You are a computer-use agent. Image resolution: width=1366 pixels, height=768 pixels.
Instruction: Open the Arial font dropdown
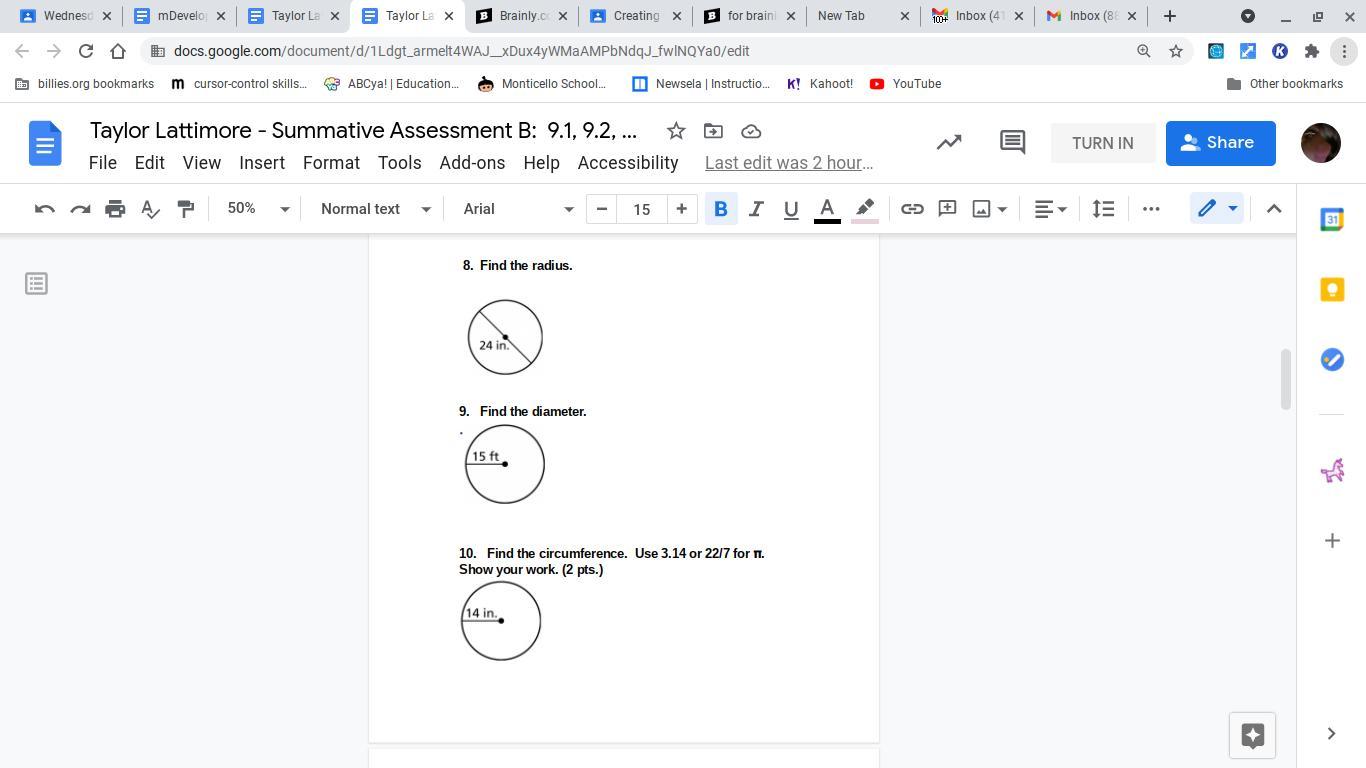tap(518, 209)
